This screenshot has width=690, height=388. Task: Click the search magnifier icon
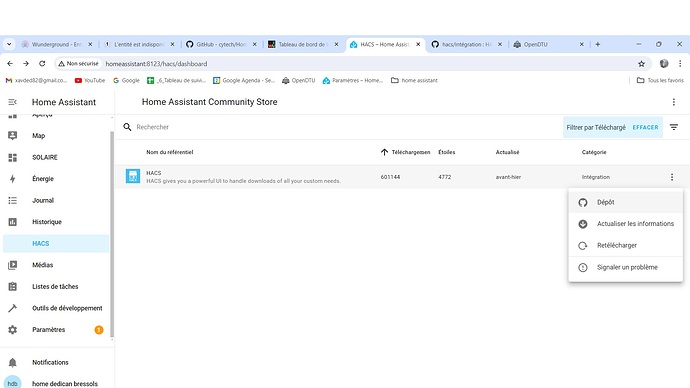tap(127, 127)
